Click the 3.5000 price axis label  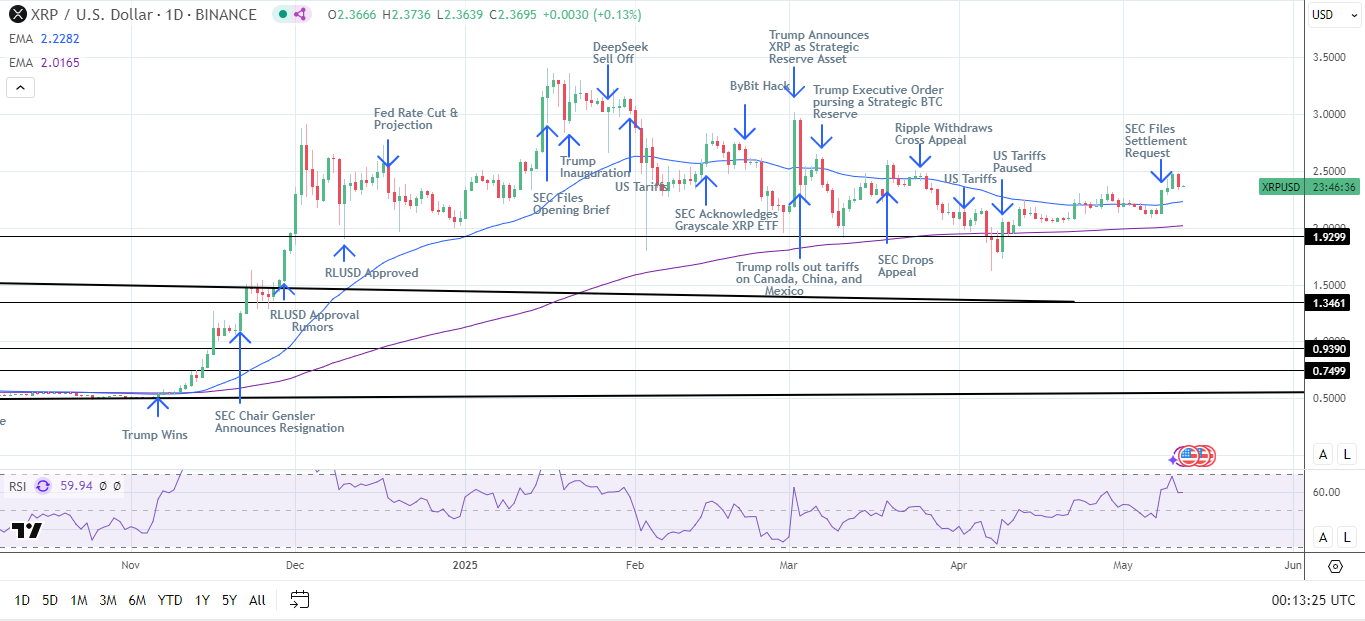click(1328, 57)
